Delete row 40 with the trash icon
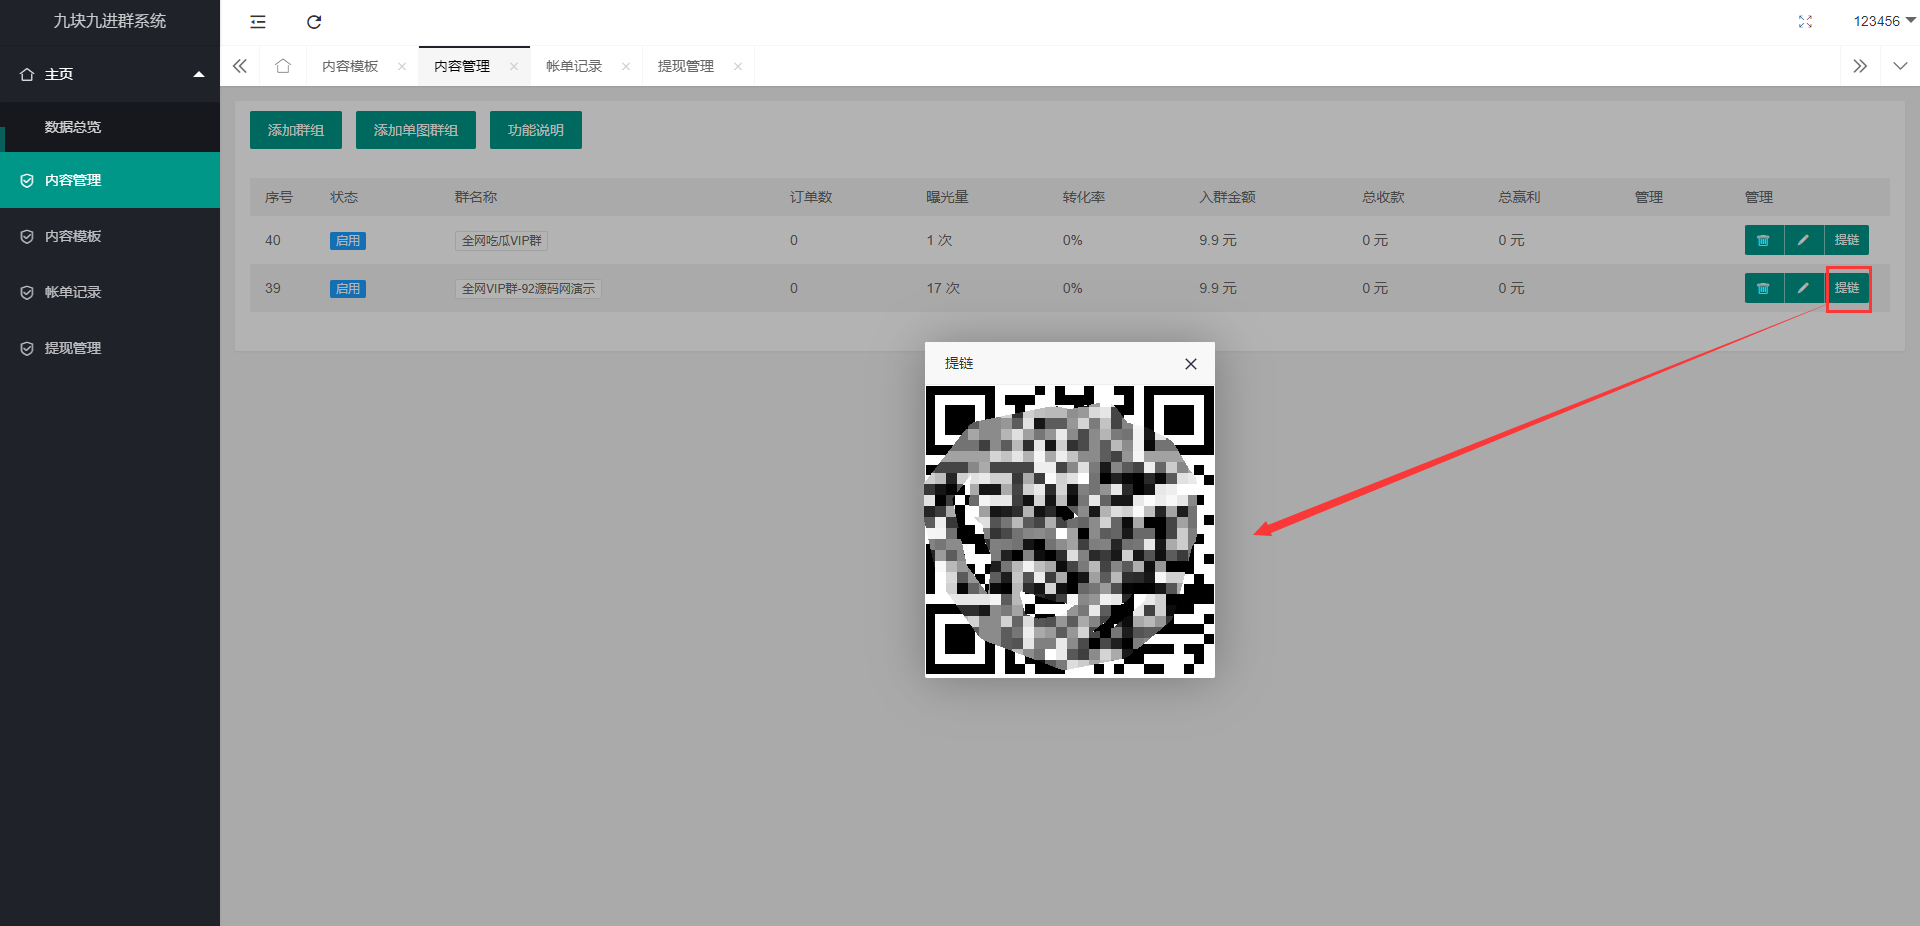1920x926 pixels. (x=1764, y=240)
